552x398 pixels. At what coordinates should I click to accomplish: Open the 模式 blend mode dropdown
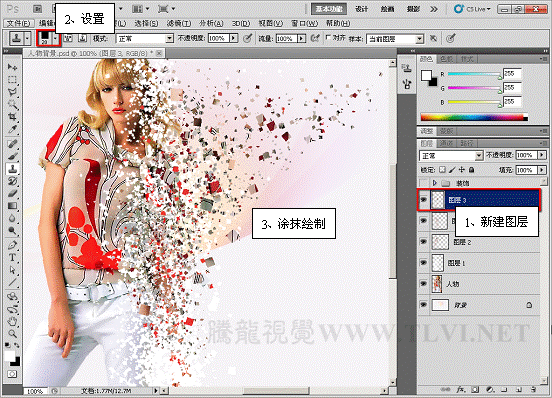(145, 38)
